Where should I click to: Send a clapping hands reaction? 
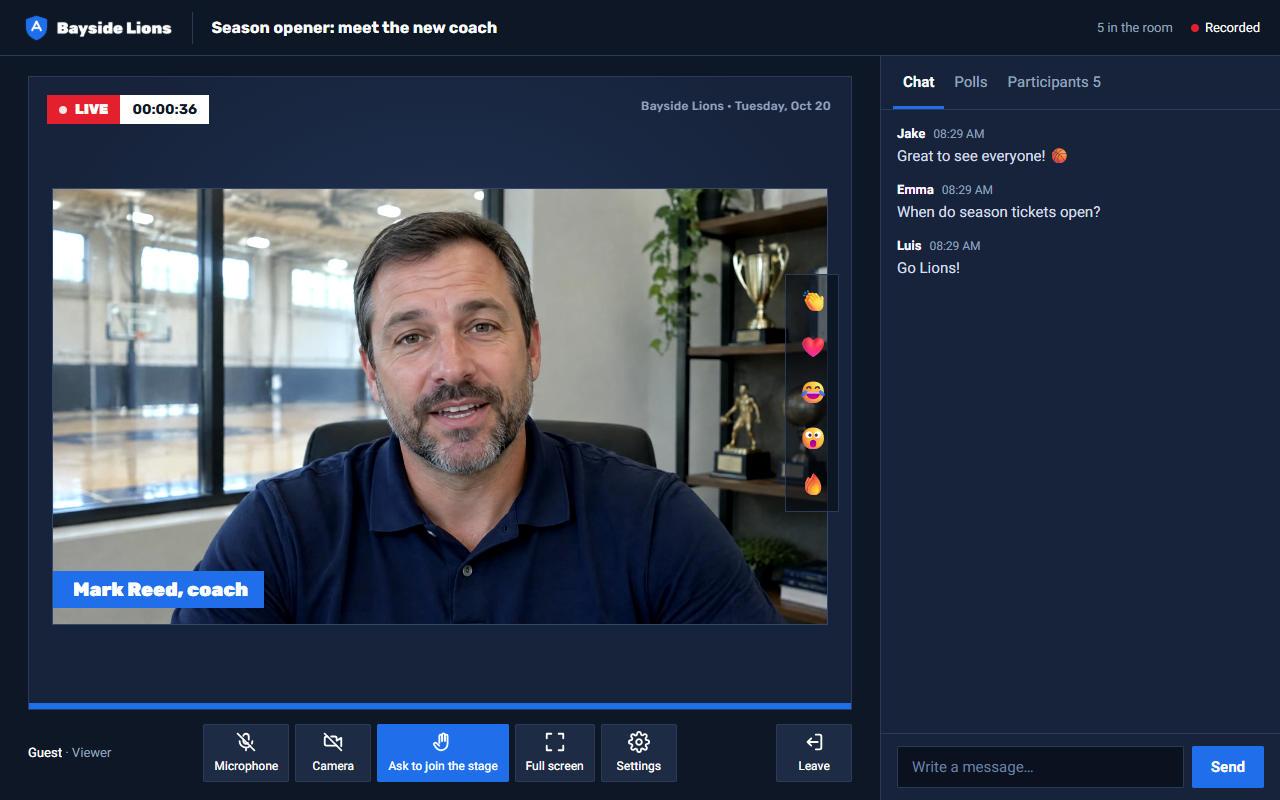tap(813, 300)
